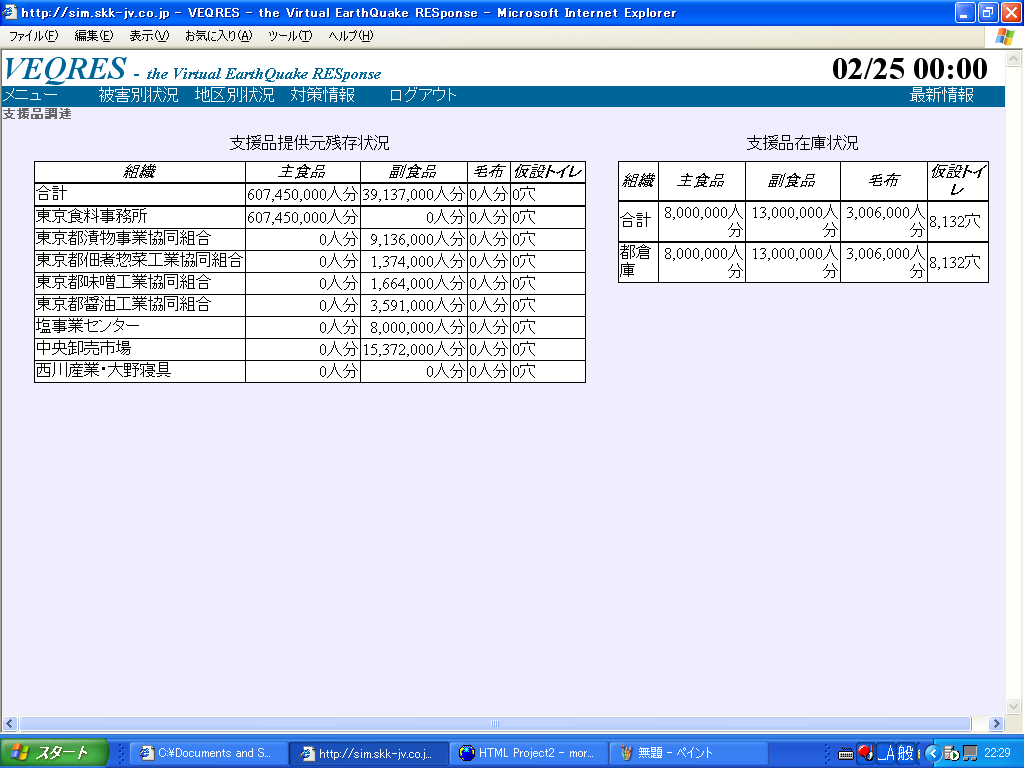The width and height of the screenshot is (1024, 768).
Task: Open 対策情報 in navigation bar
Action: point(322,96)
